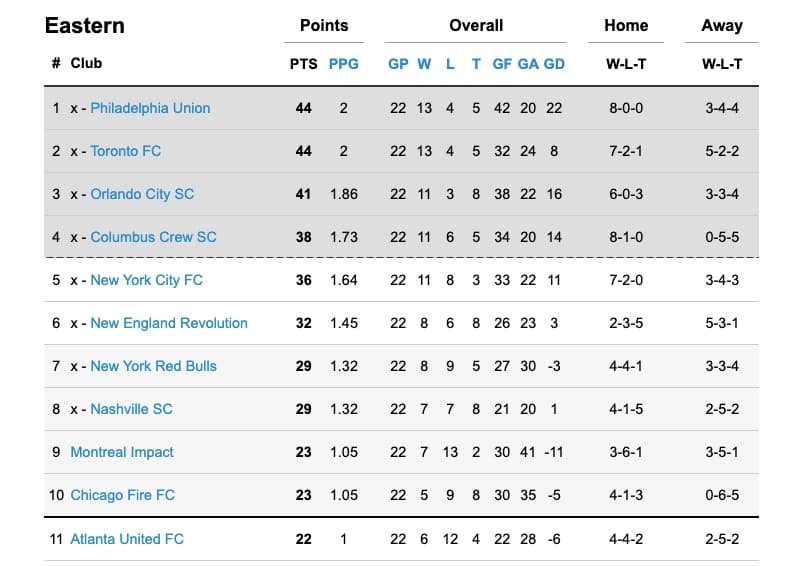
Task: Open Atlanta United FC club link
Action: pyautogui.click(x=127, y=539)
